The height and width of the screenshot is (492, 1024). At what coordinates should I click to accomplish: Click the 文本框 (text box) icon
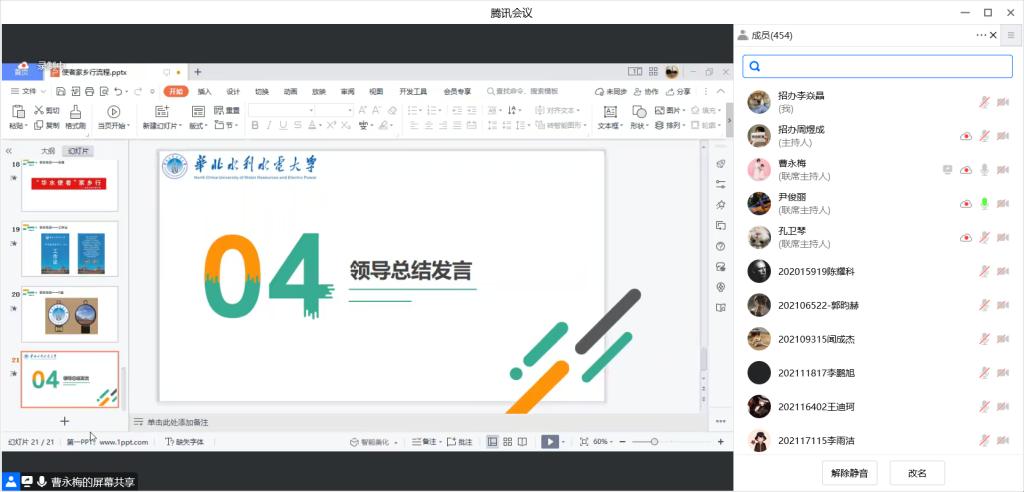pyautogui.click(x=609, y=111)
